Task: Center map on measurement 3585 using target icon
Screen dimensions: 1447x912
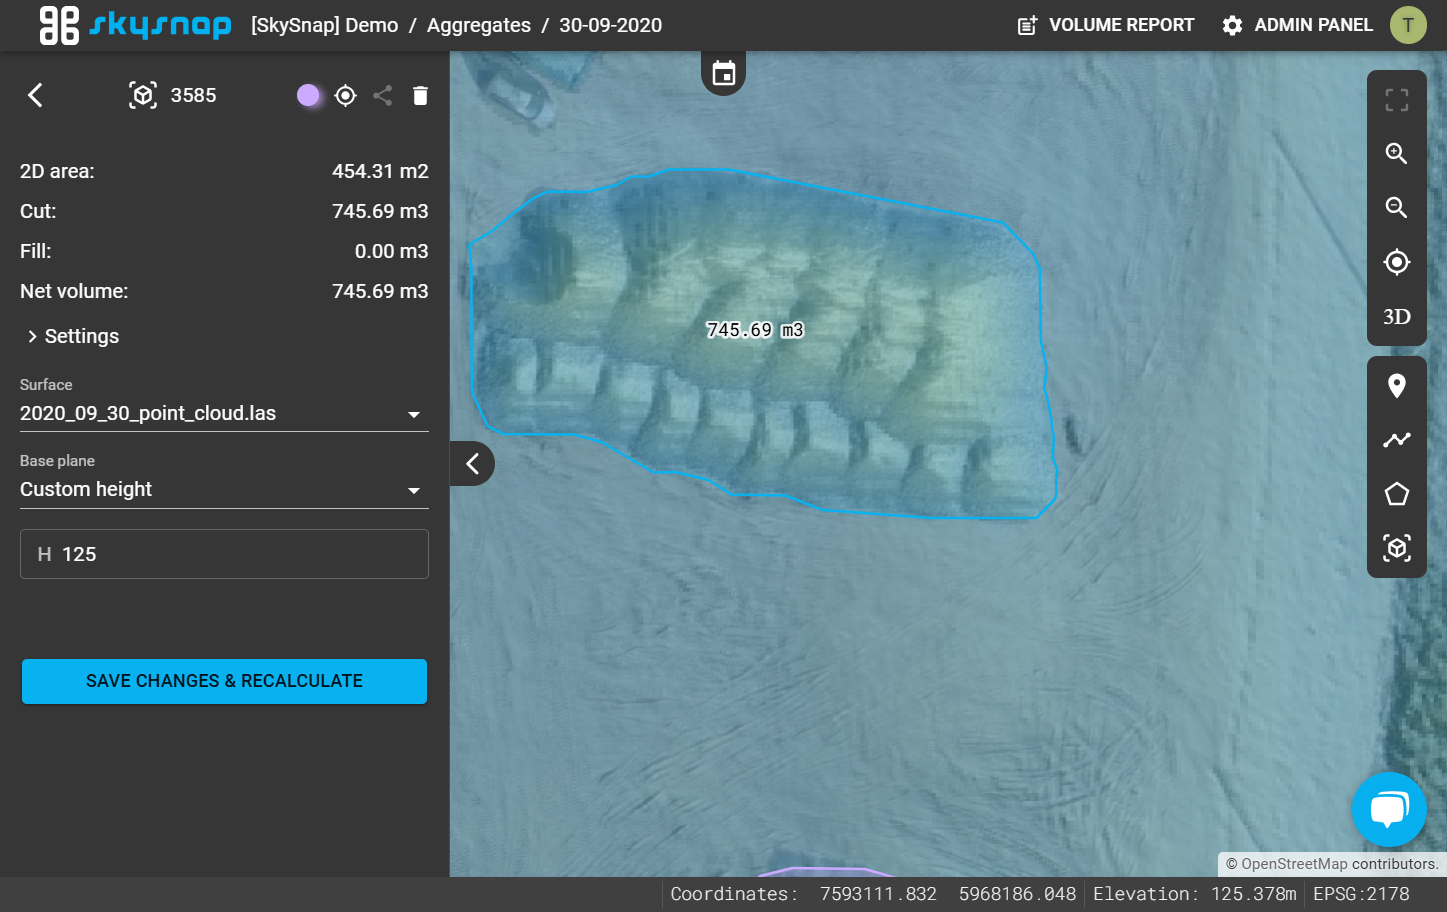Action: [x=346, y=95]
